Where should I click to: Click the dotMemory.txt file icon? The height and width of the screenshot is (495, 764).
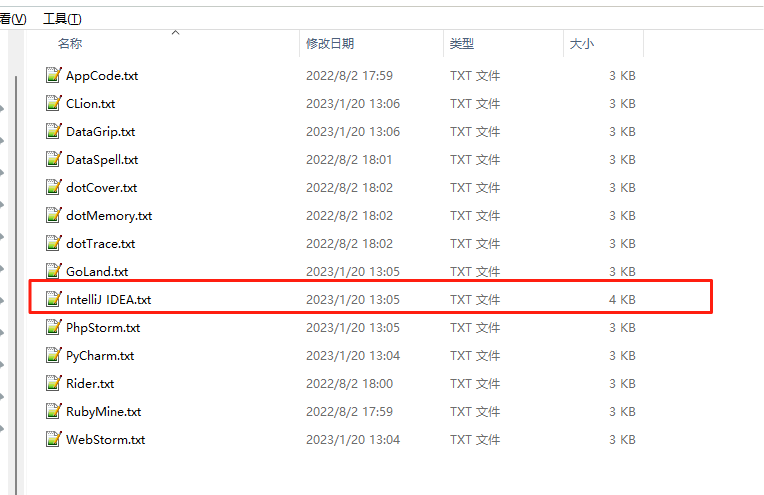pyautogui.click(x=54, y=215)
